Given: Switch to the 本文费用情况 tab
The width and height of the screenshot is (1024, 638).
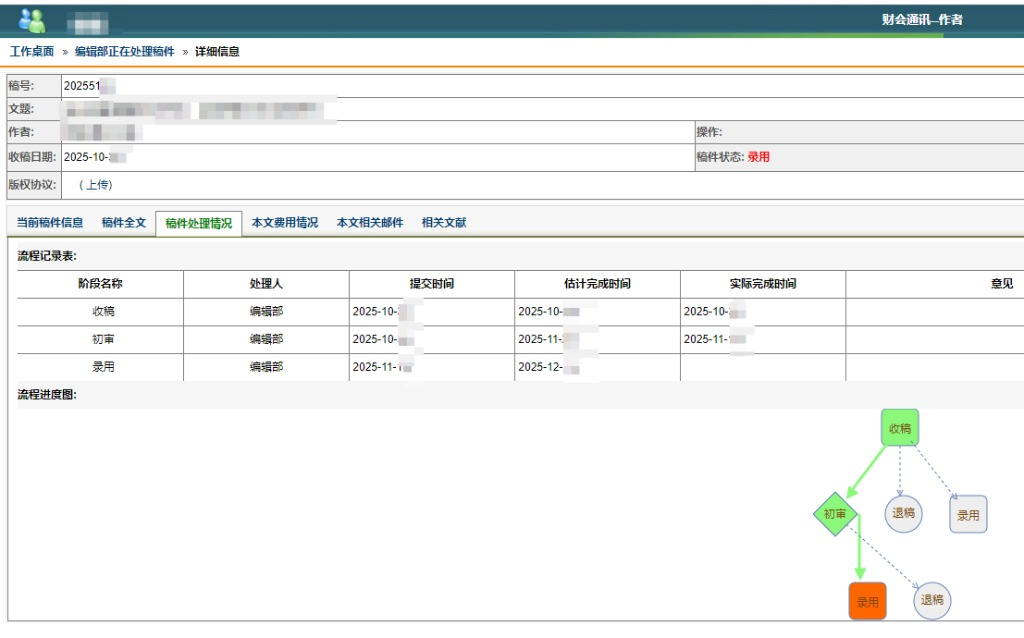Looking at the screenshot, I should click(284, 223).
